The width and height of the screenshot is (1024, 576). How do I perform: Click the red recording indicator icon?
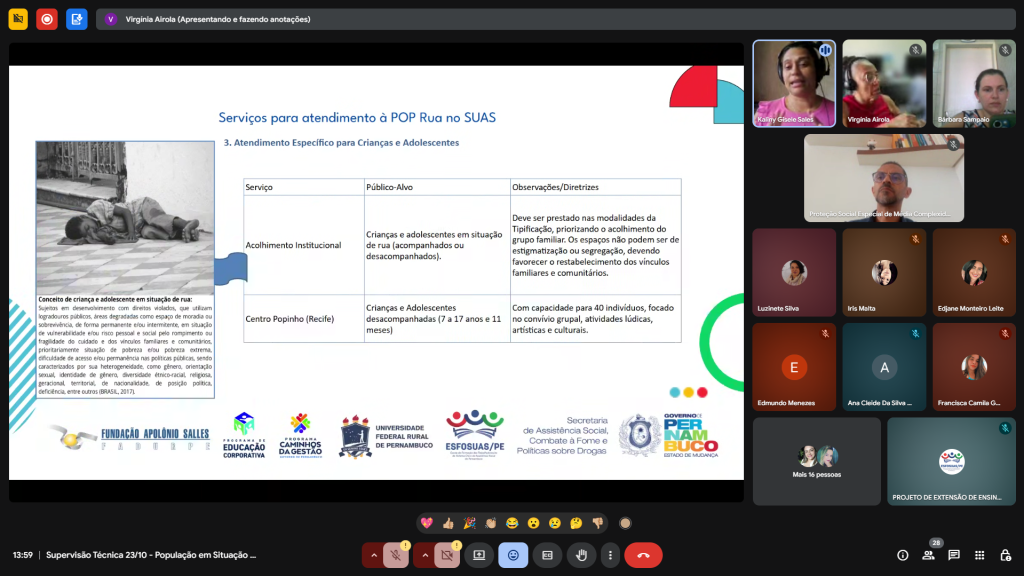(x=47, y=19)
